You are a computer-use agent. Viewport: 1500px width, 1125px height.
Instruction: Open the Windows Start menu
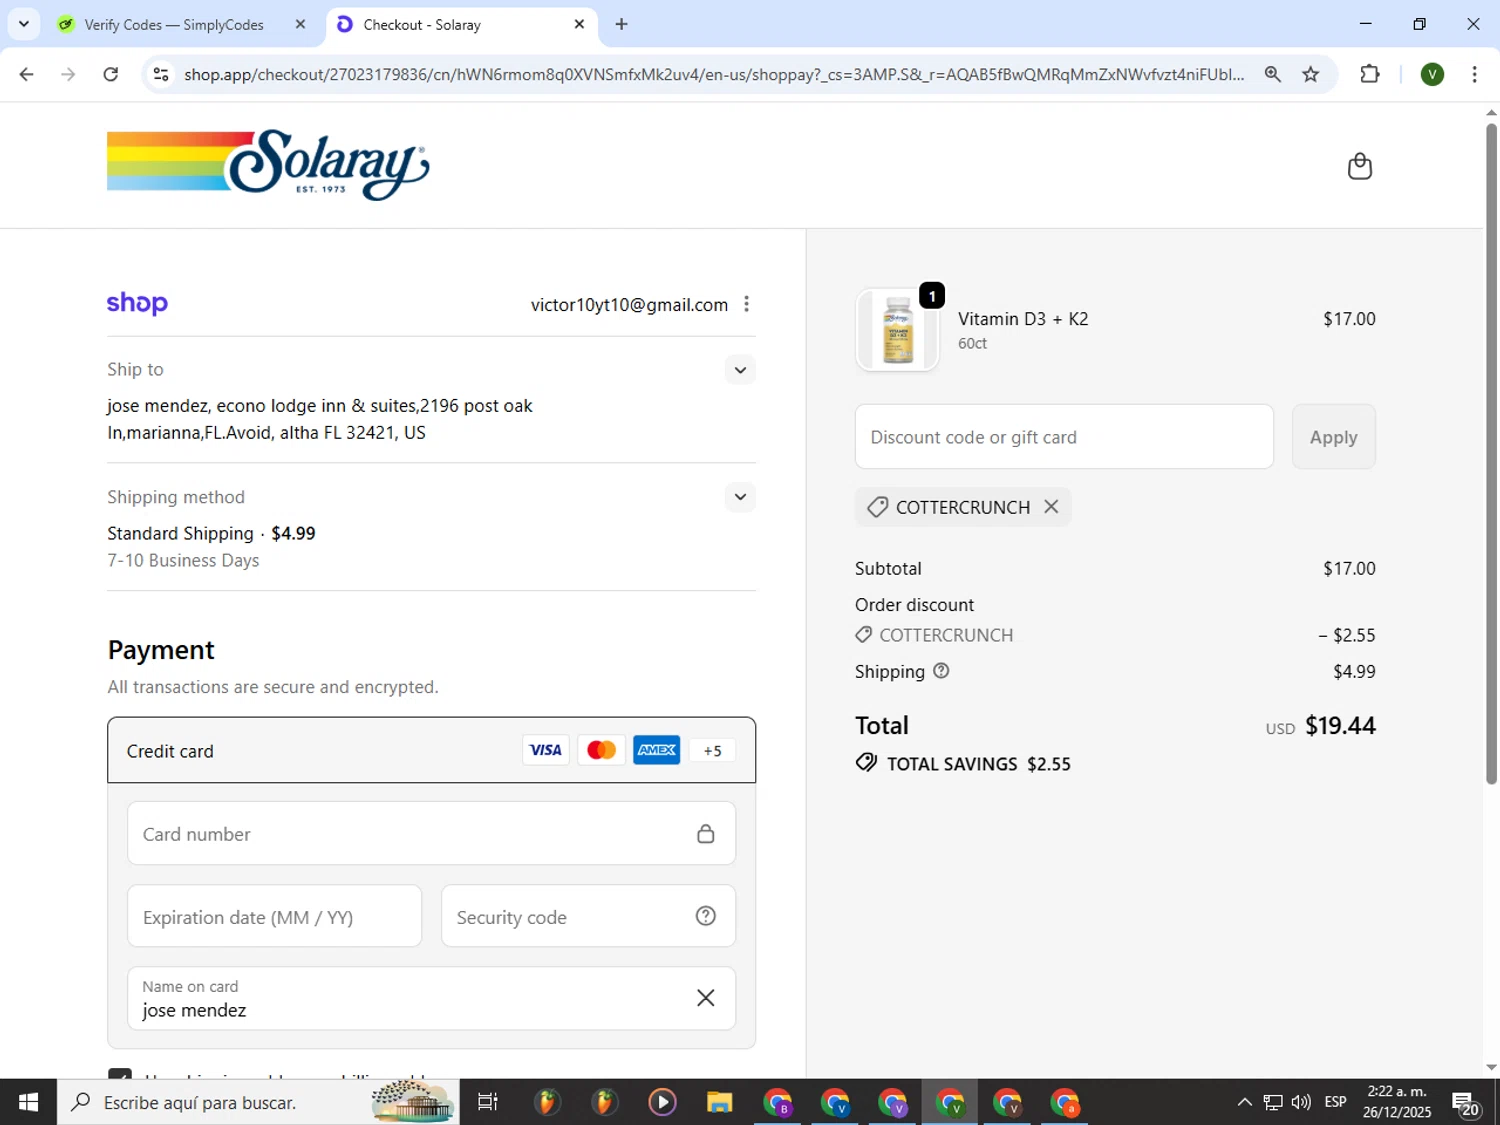click(x=28, y=1102)
